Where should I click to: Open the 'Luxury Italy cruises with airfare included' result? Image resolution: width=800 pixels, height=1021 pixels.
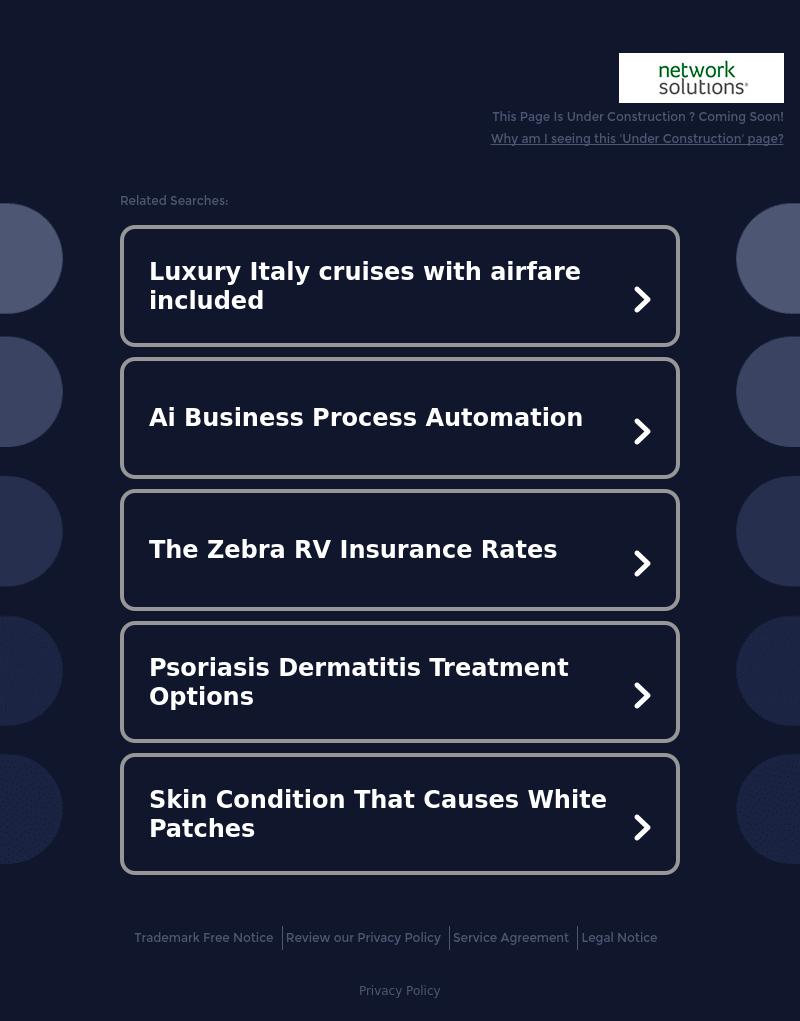365,286
